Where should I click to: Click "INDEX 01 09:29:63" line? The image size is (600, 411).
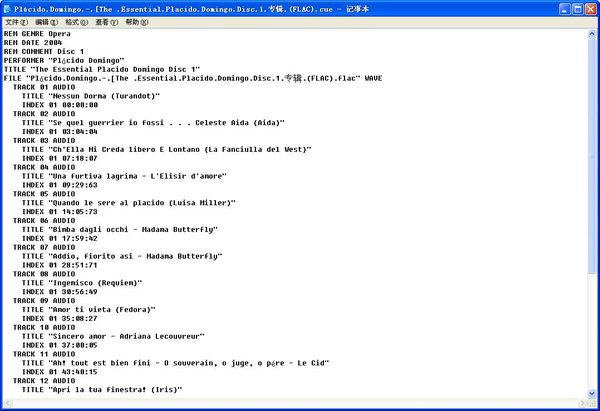coord(60,185)
